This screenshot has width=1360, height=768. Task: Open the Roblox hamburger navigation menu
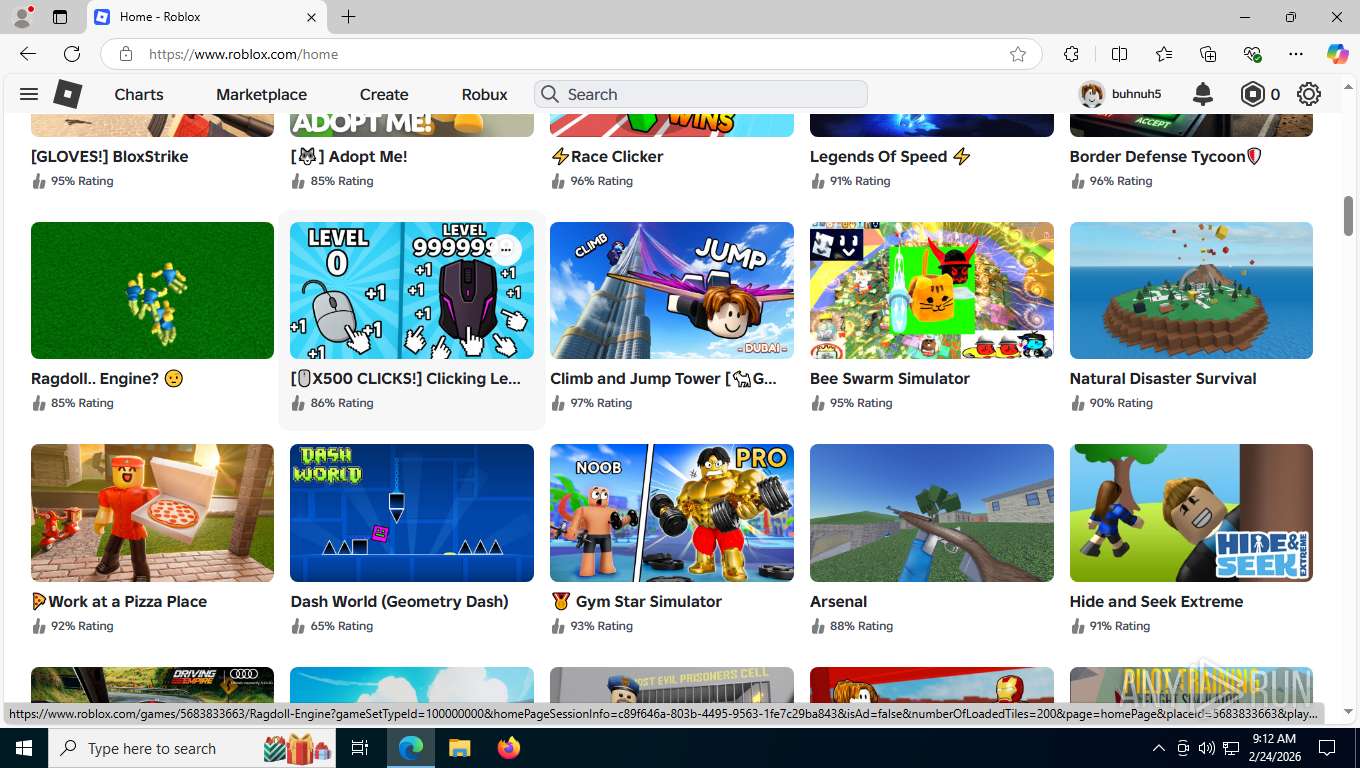tap(29, 94)
